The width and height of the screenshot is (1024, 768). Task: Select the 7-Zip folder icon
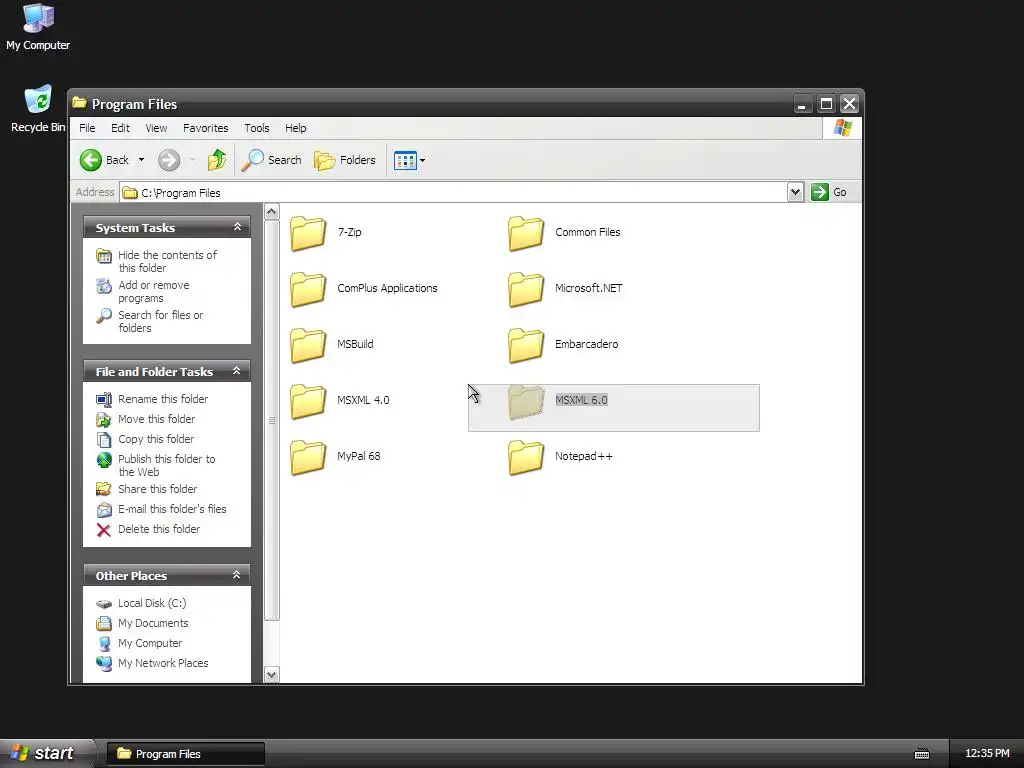308,233
